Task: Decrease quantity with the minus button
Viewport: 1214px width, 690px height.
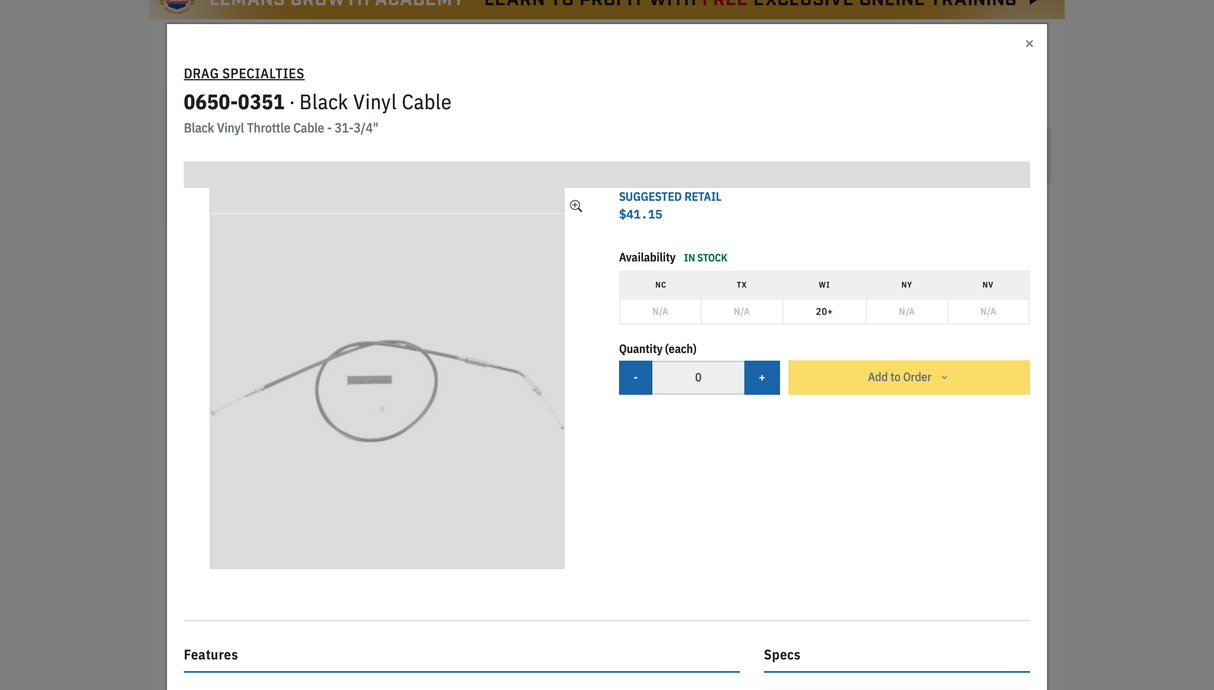Action: (x=635, y=377)
